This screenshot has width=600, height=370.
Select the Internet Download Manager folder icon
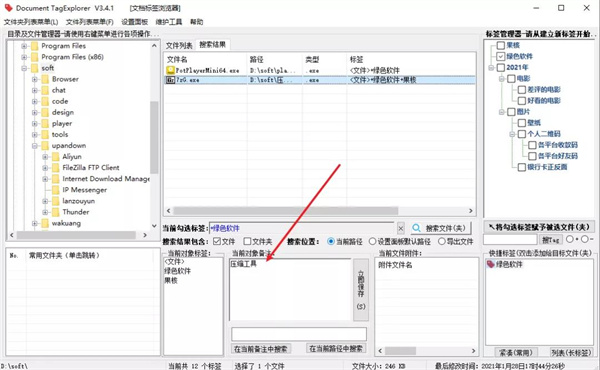56,179
